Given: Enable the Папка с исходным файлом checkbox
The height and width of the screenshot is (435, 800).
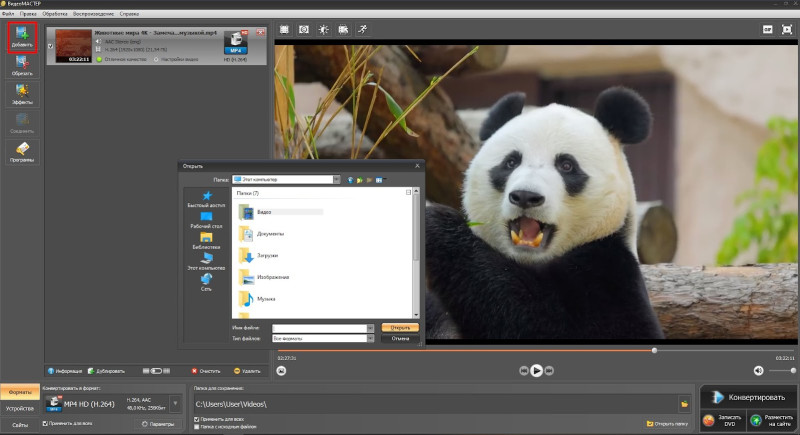Looking at the screenshot, I should tap(196, 426).
